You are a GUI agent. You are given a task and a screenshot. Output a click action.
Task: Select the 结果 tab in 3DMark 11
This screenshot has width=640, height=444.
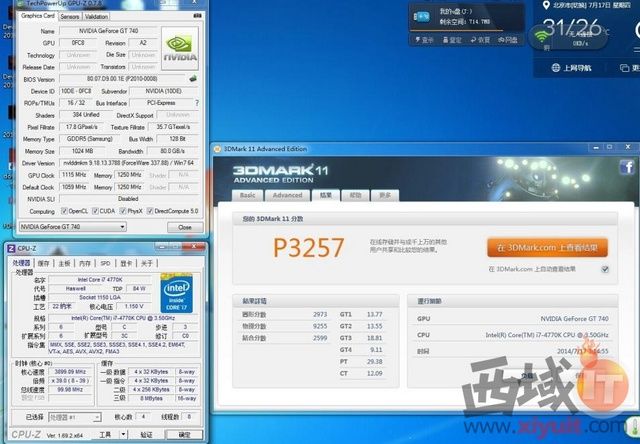[x=326, y=195]
